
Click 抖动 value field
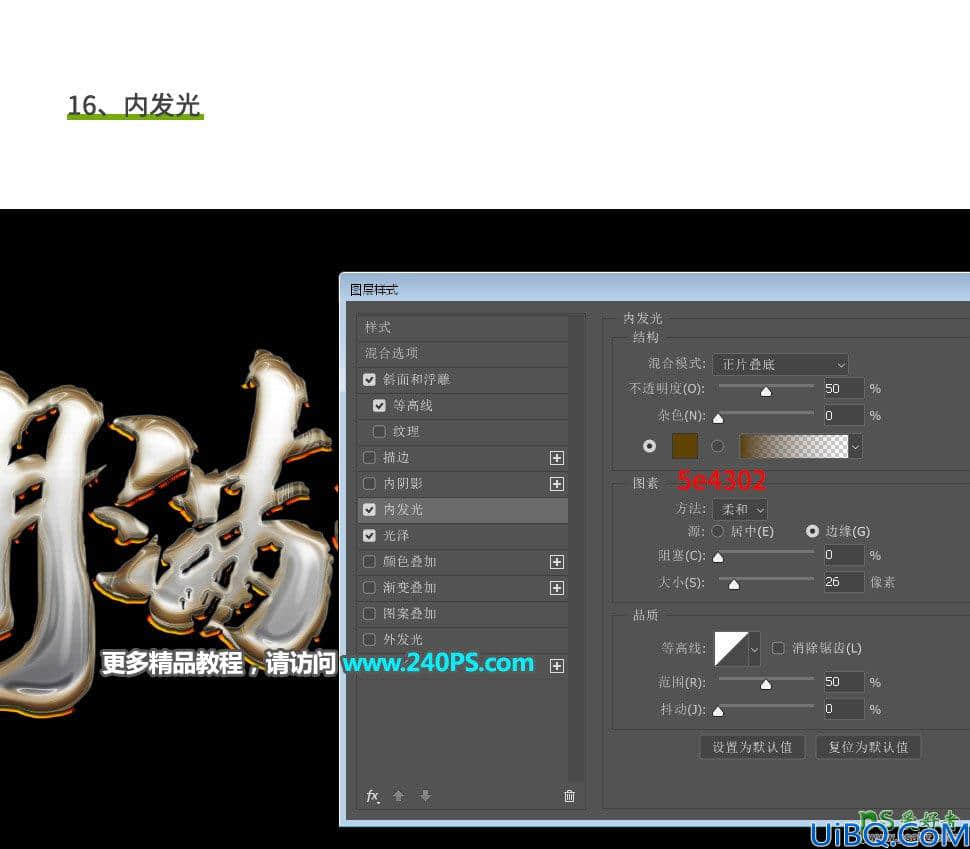[843, 709]
